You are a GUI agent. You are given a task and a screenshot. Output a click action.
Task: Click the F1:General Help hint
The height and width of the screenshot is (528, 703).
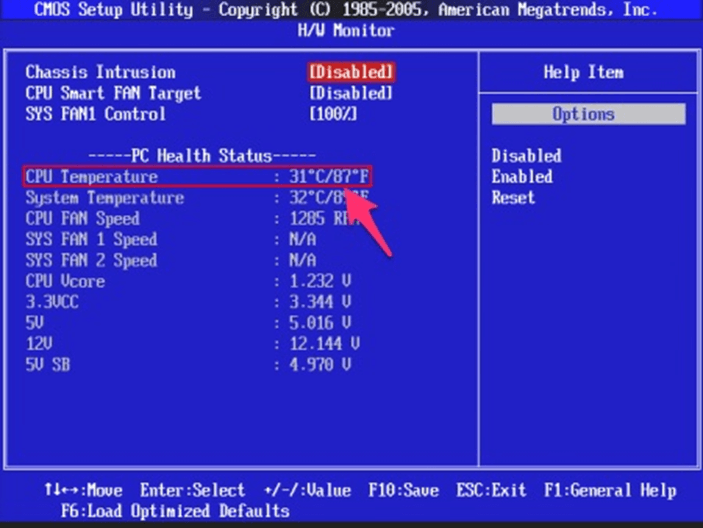[x=610, y=490]
